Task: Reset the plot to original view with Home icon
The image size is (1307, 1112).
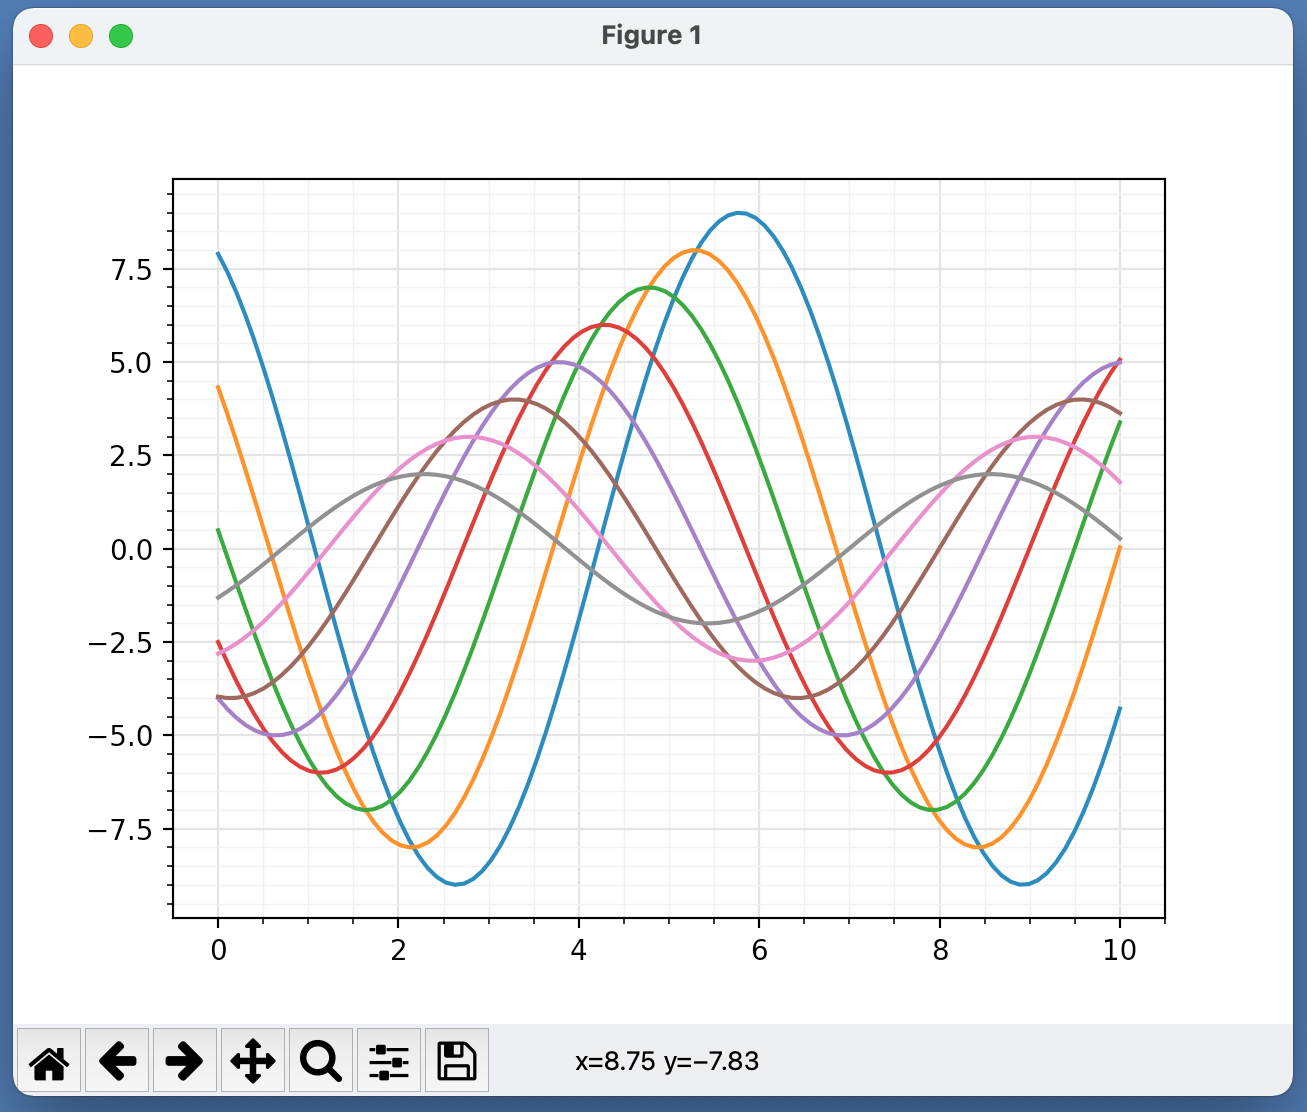Action: click(49, 1060)
